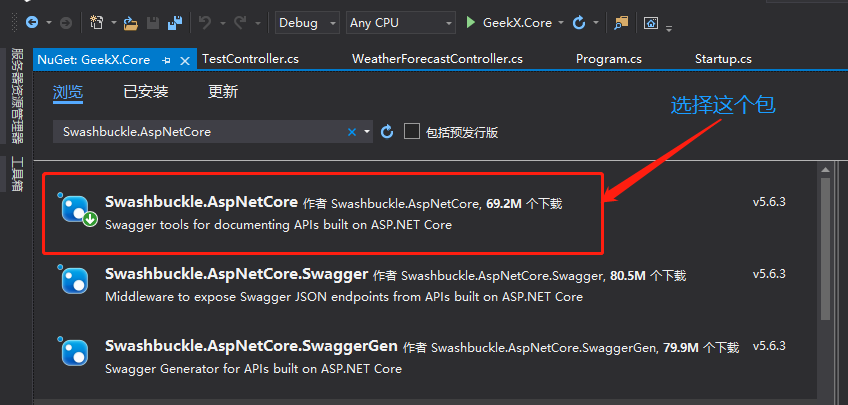The width and height of the screenshot is (848, 405).
Task: Click the package list scroll-up arrow
Action: pyautogui.click(x=825, y=169)
